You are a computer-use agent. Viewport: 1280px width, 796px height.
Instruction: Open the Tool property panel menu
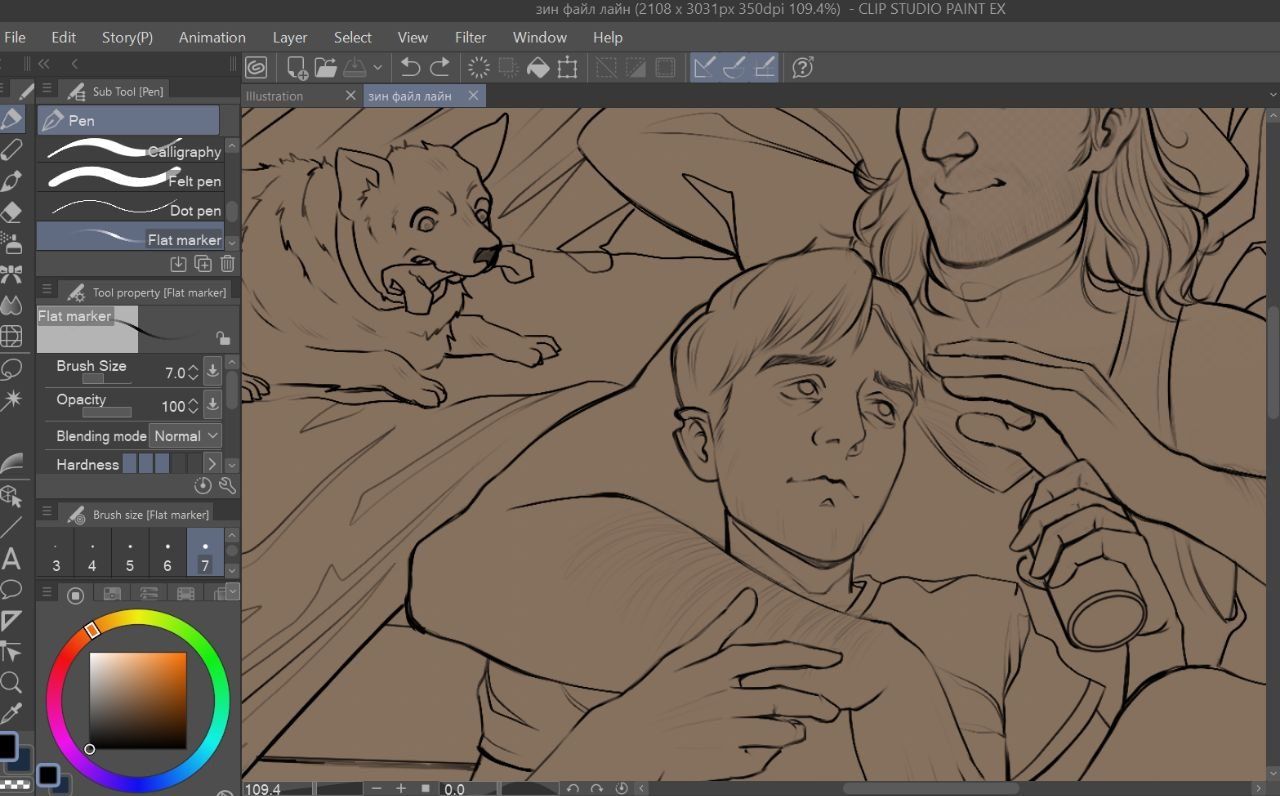pyautogui.click(x=47, y=290)
